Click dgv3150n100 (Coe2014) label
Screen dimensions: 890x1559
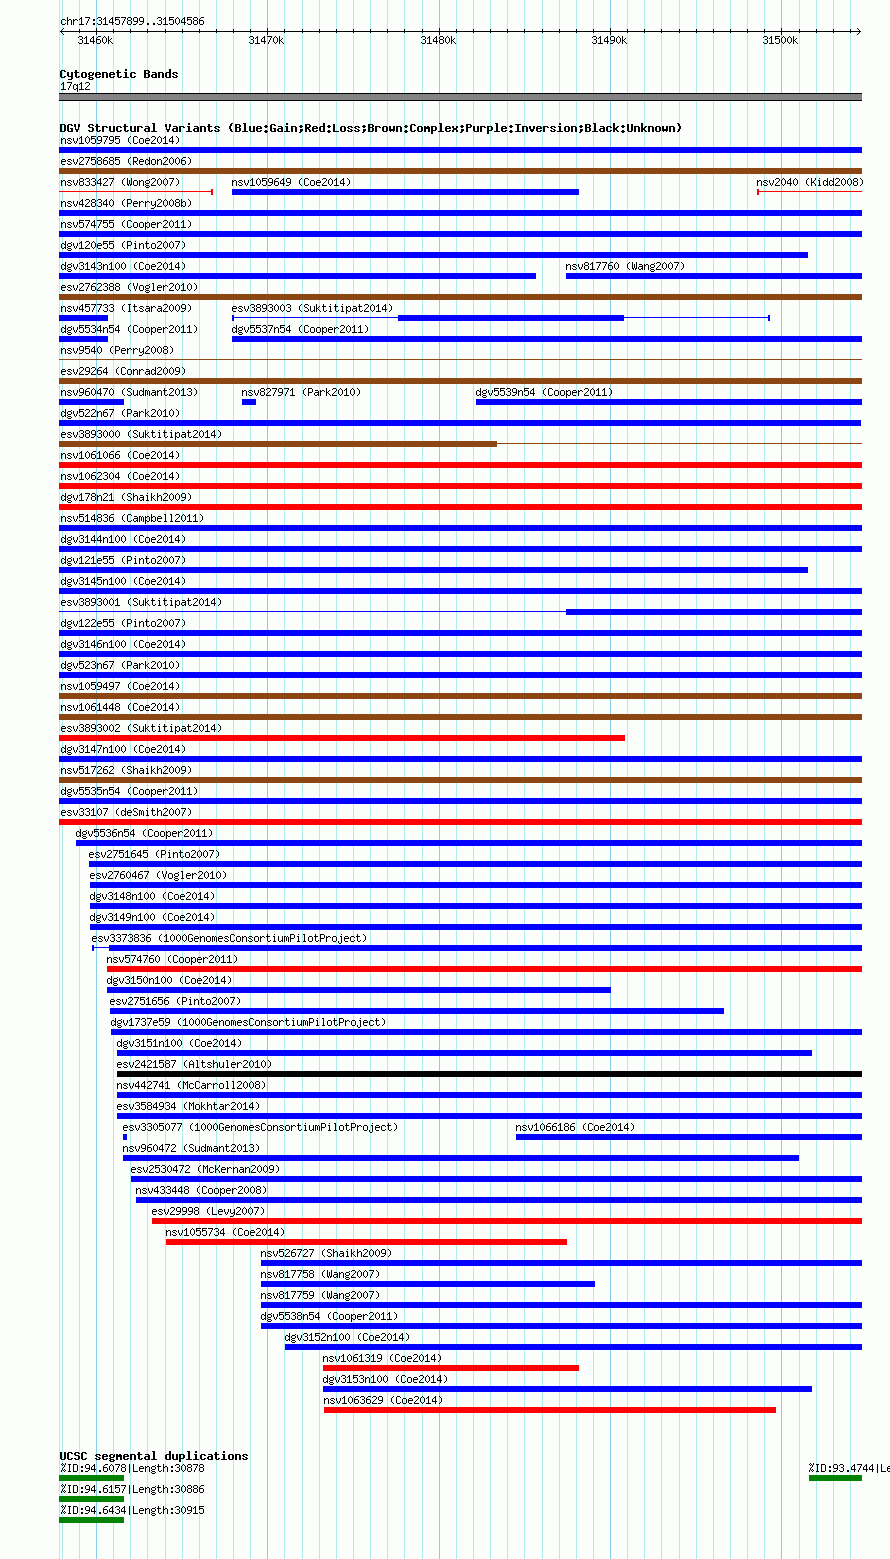(x=170, y=980)
